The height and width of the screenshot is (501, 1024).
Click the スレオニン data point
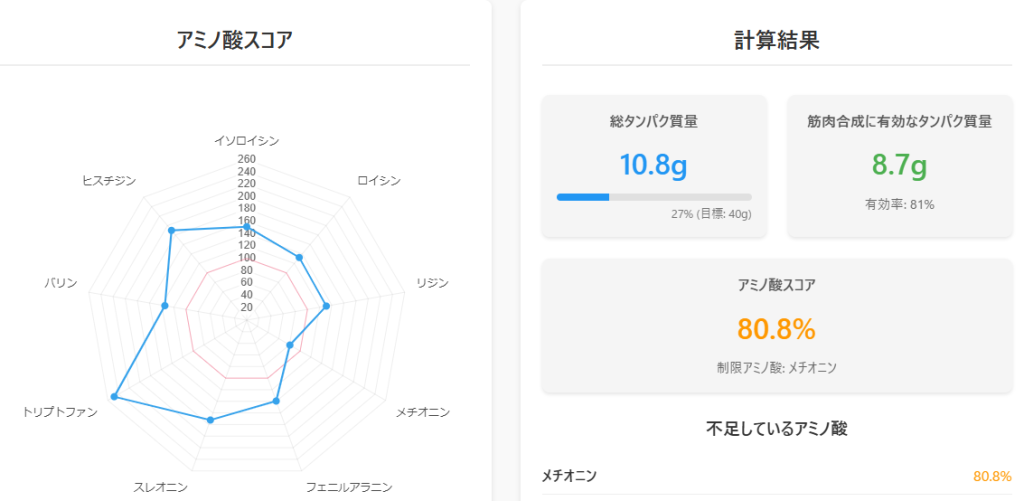(210, 420)
